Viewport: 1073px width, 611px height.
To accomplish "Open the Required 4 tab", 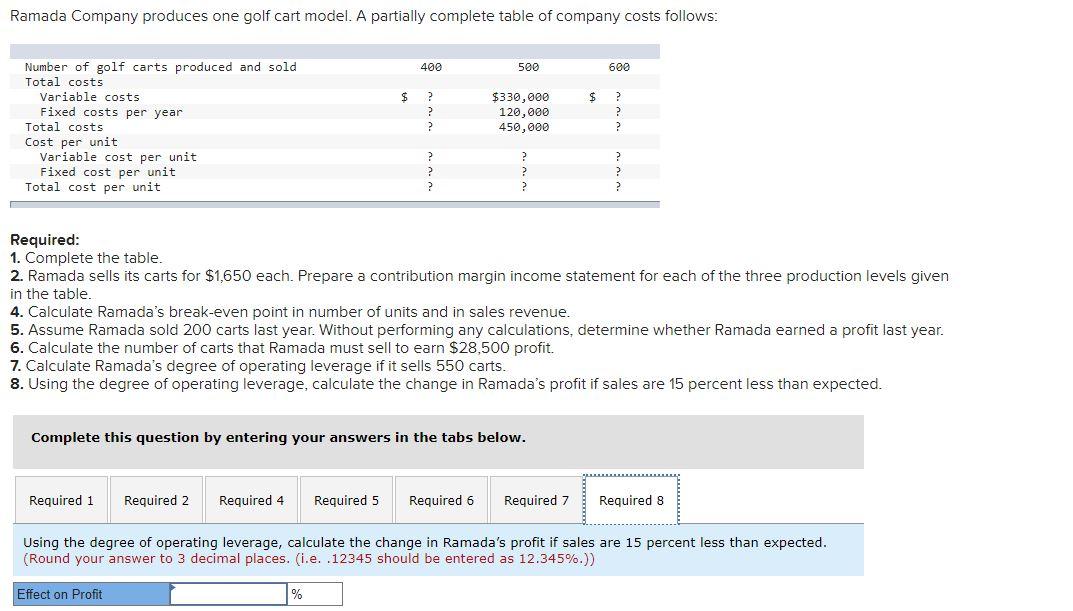I will (251, 499).
